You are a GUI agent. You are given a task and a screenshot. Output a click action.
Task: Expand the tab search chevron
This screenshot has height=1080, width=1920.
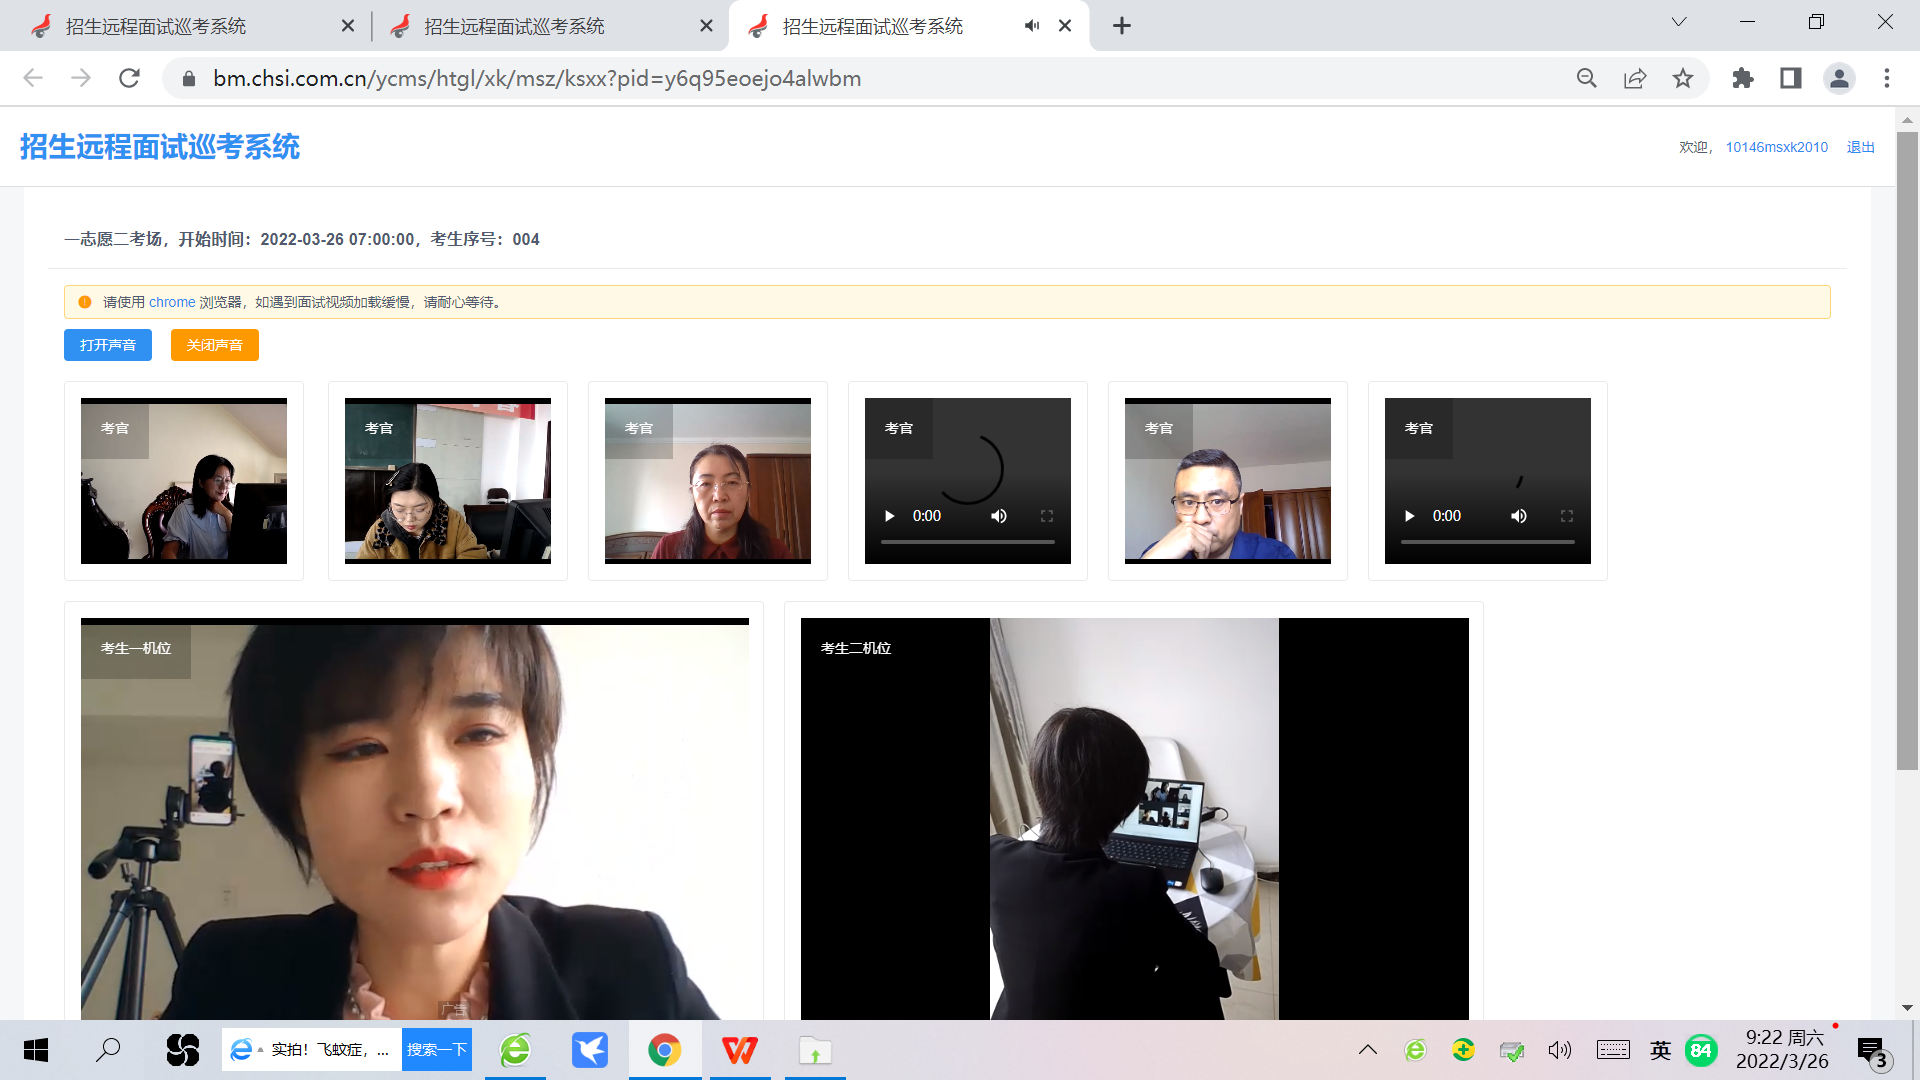(1679, 22)
